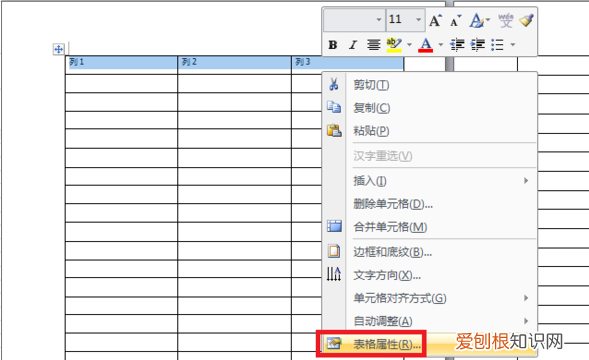This screenshot has height=360, width=589.
Task: Apply red font color
Action: point(426,45)
